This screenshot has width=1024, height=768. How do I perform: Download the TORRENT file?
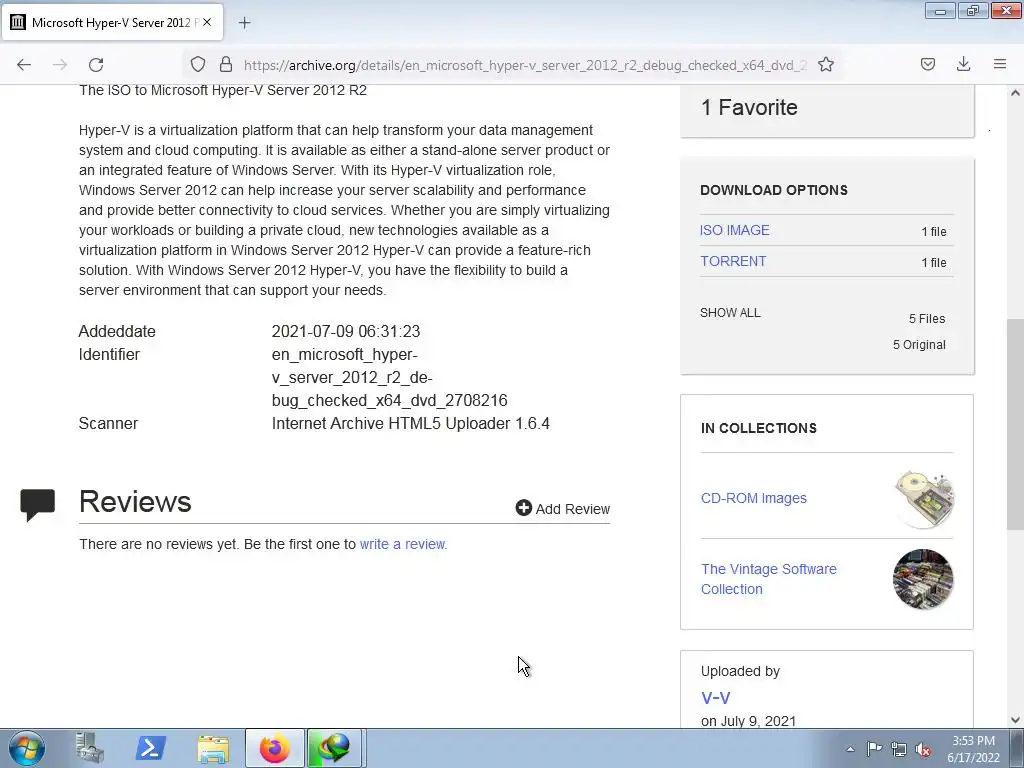pos(733,261)
